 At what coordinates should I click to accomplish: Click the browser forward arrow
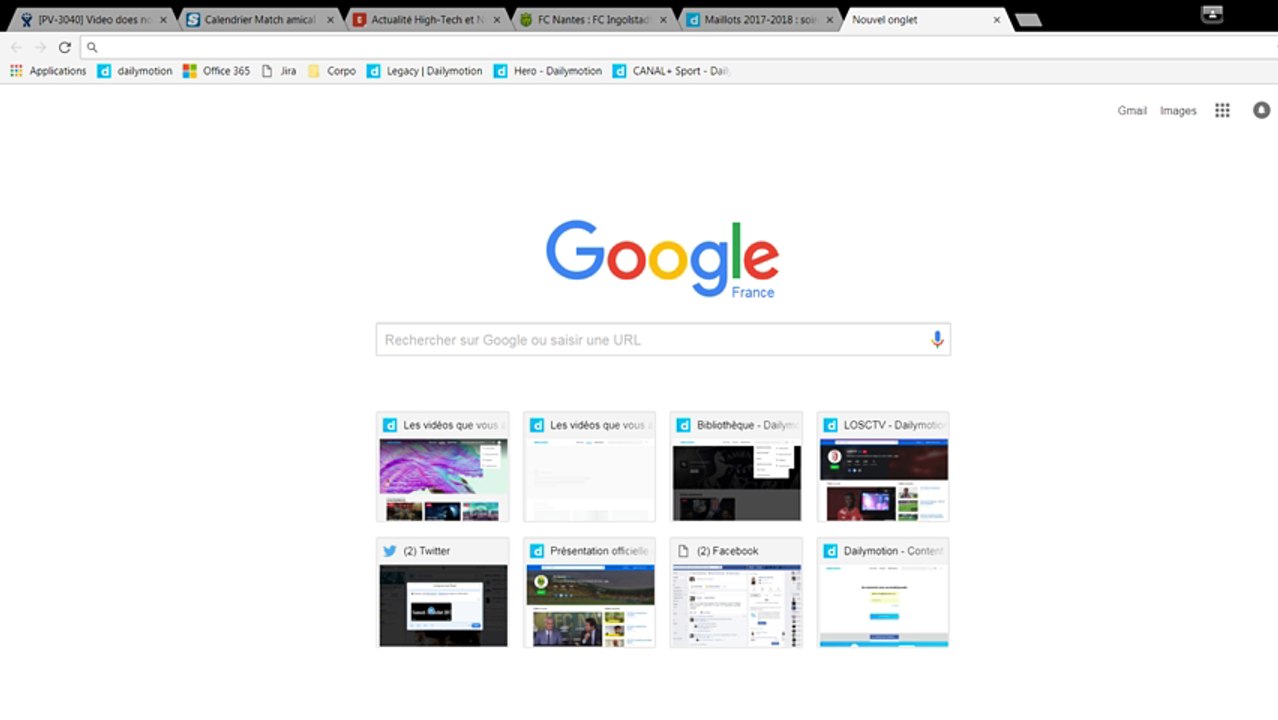point(40,47)
